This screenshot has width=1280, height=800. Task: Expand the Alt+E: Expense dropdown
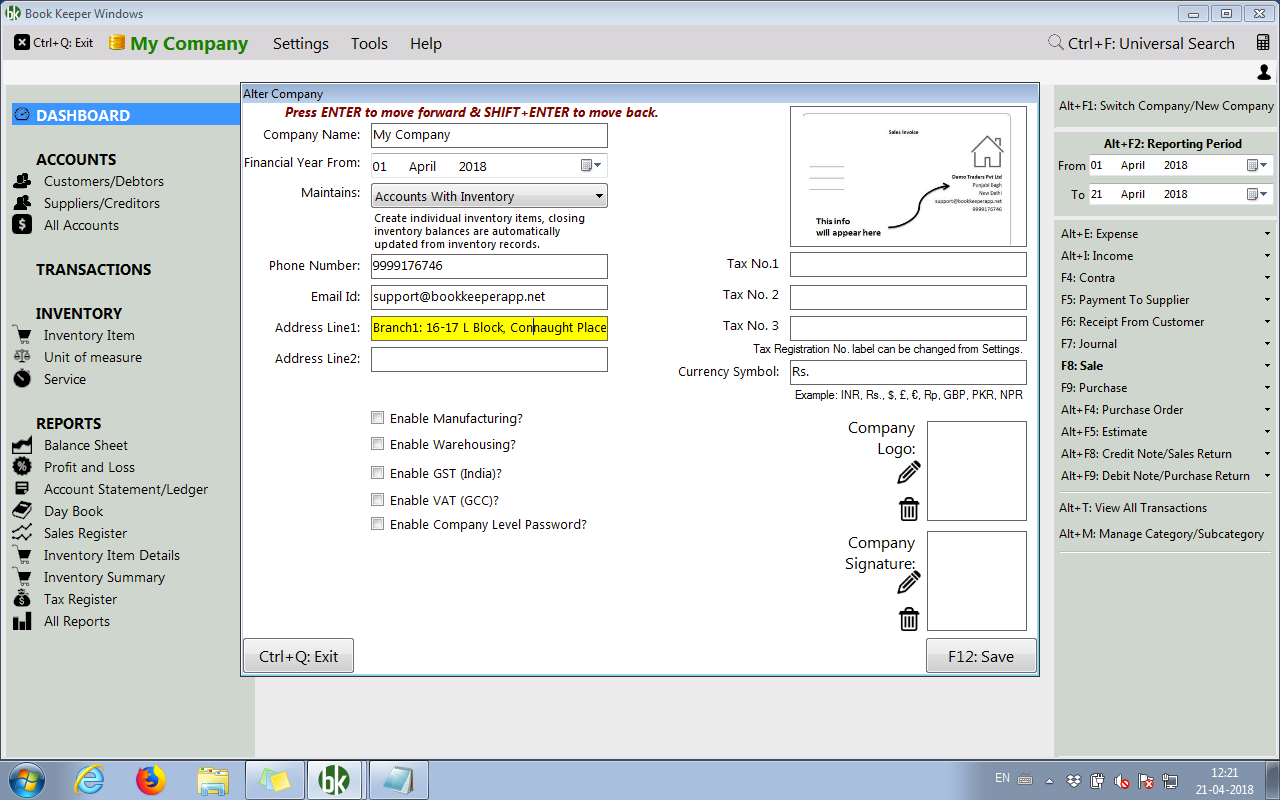pos(1267,234)
